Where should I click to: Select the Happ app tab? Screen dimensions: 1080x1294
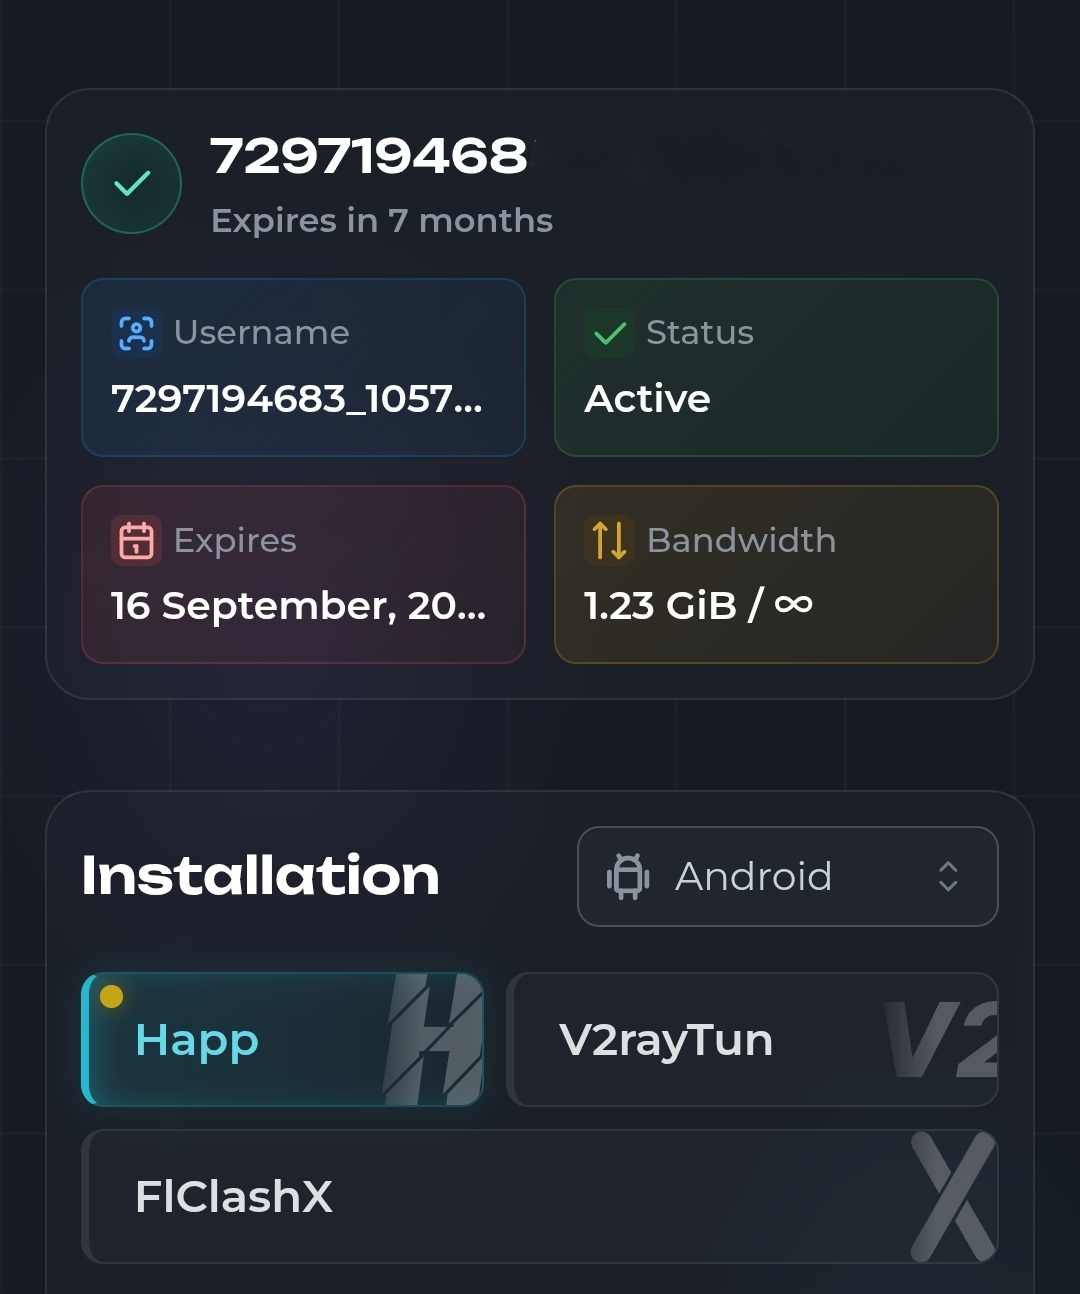pos(283,1040)
